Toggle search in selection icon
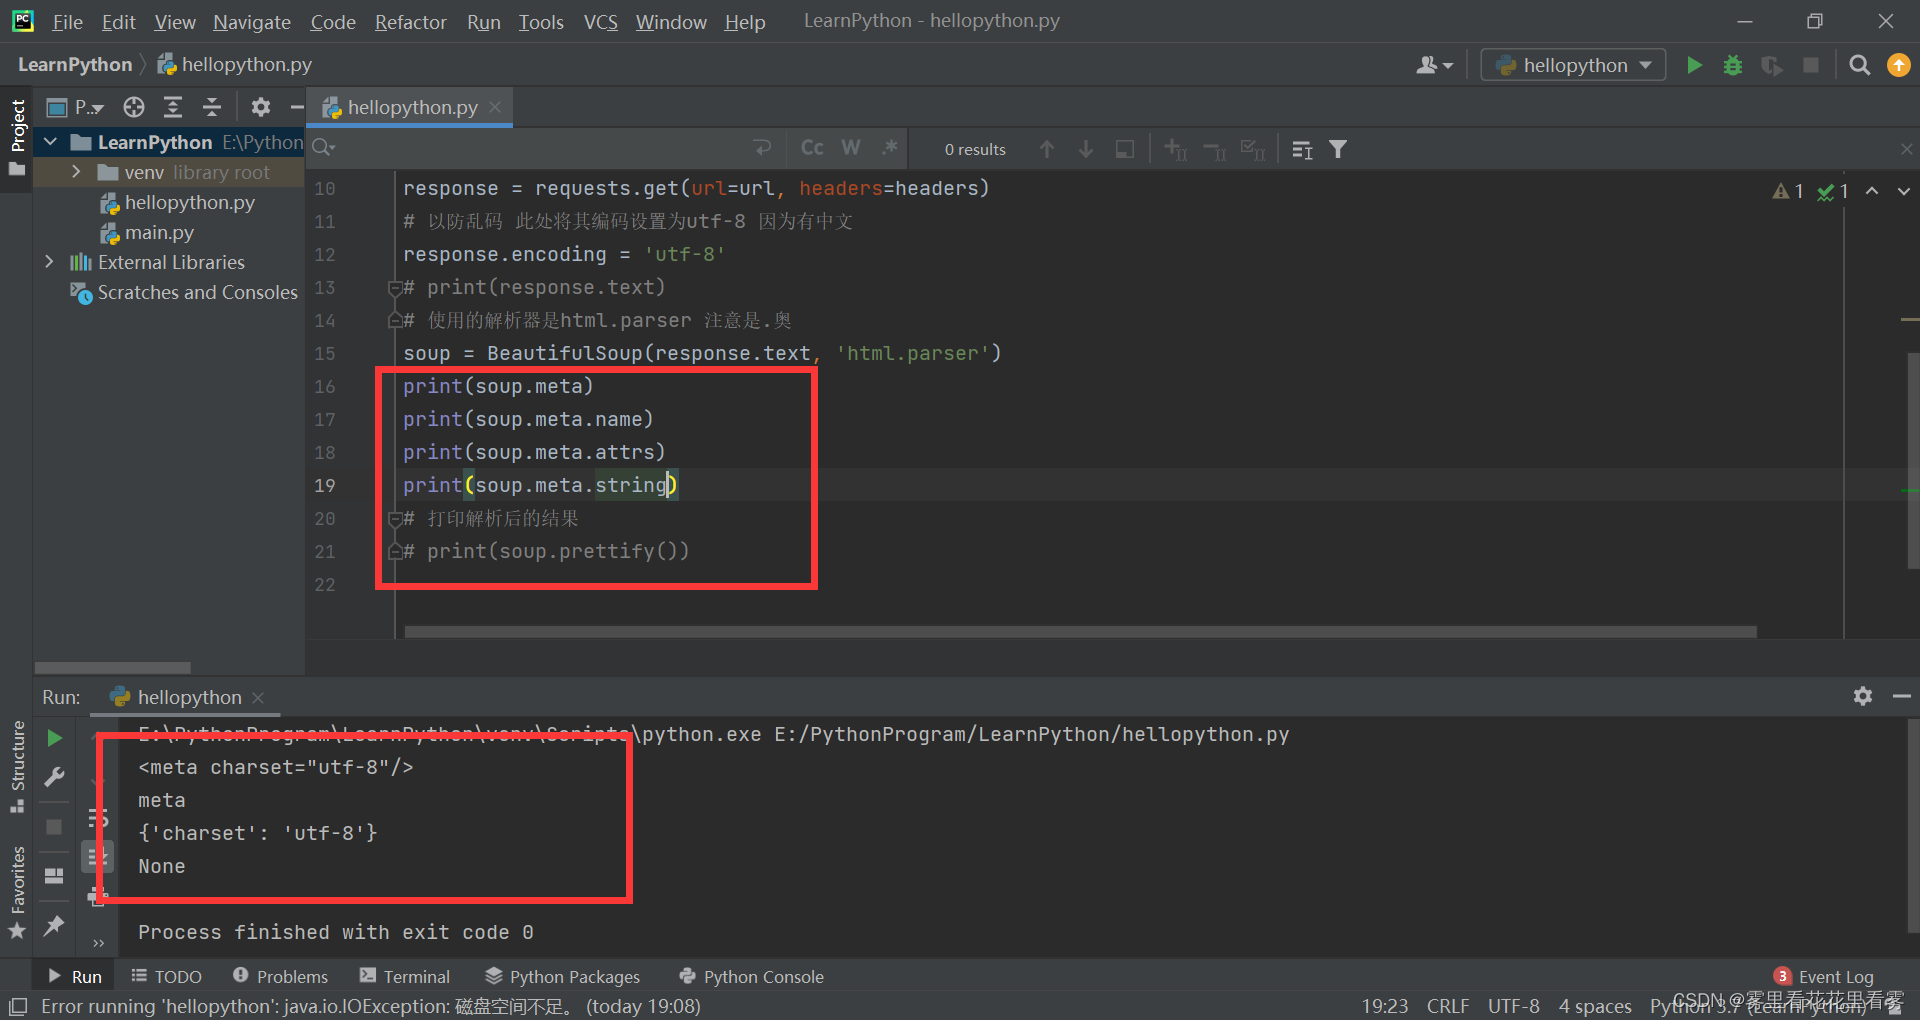Image resolution: width=1920 pixels, height=1020 pixels. (x=1125, y=149)
